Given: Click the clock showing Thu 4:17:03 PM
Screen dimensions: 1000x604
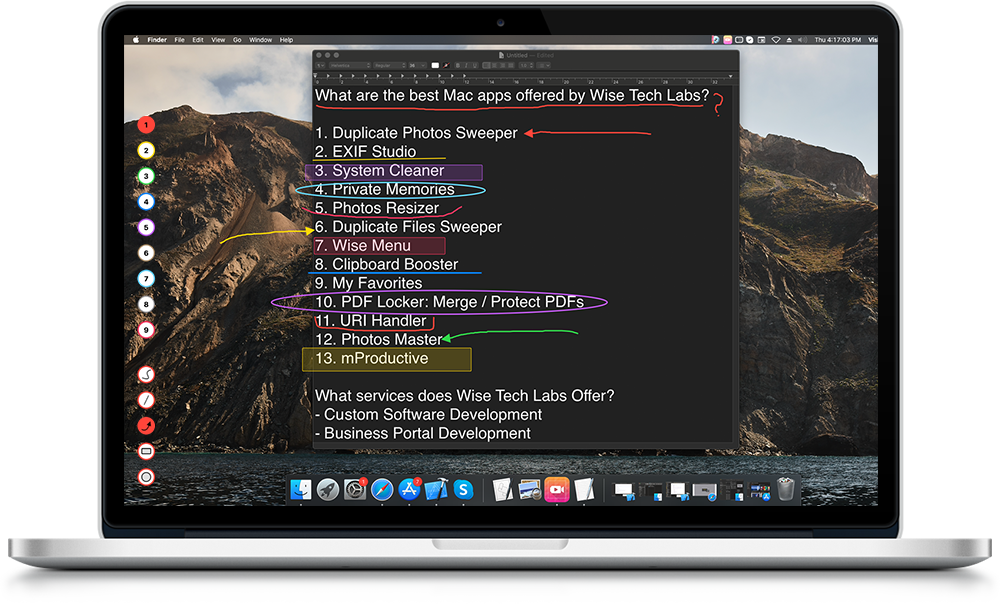Looking at the screenshot, I should click(837, 40).
